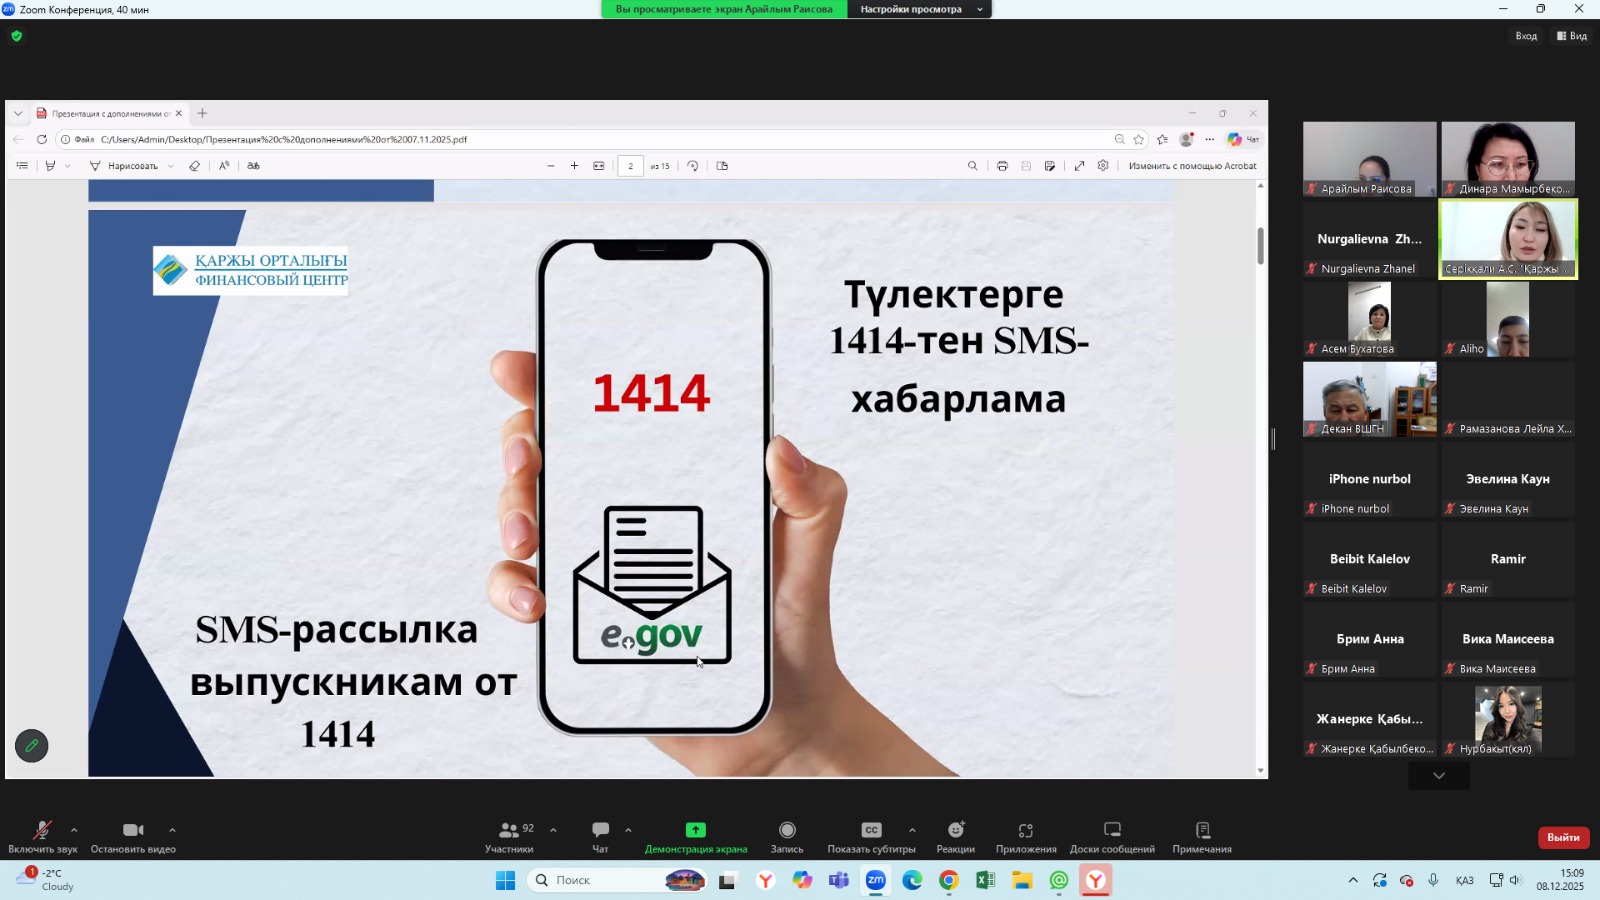Leave meeting with red Выйти button

tap(1563, 837)
